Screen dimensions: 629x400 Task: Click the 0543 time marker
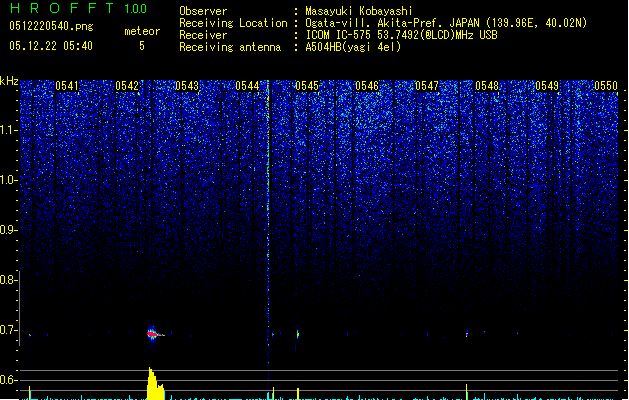coord(187,86)
